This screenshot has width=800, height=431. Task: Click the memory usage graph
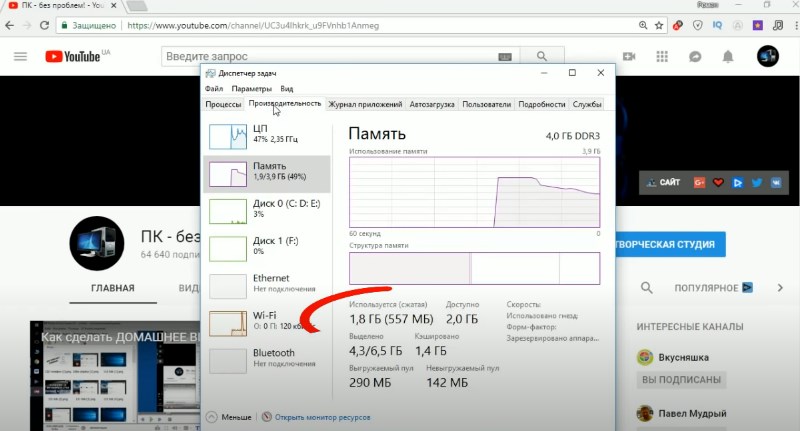[x=474, y=192]
